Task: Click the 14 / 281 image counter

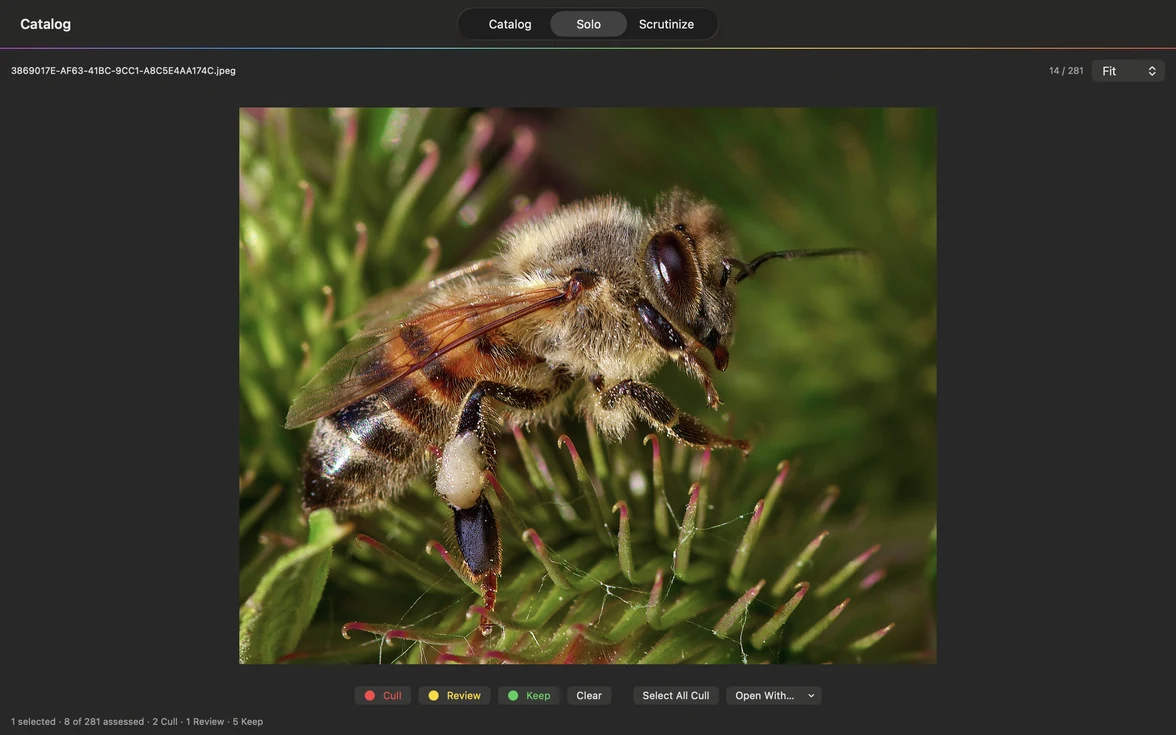Action: click(1066, 70)
